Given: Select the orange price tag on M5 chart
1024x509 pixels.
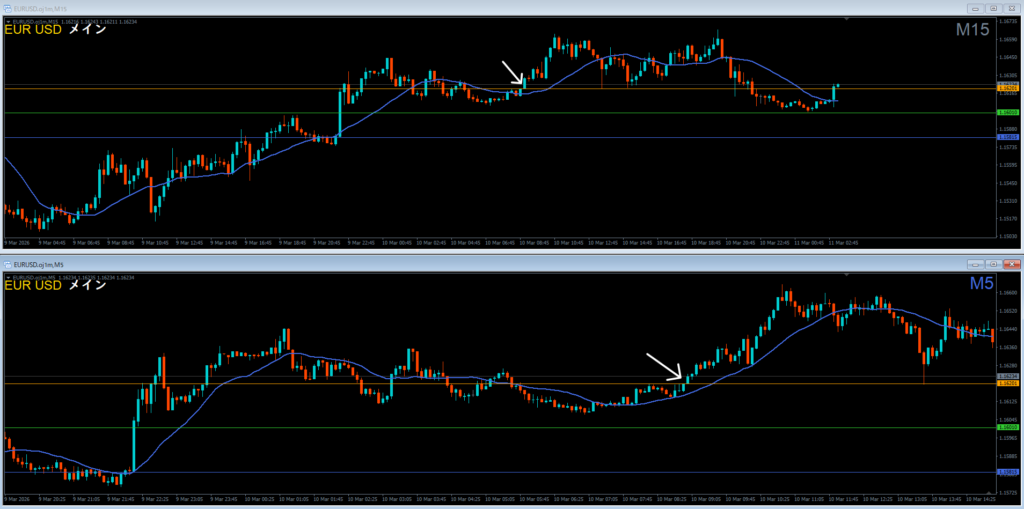Looking at the screenshot, I should click(x=1008, y=383).
